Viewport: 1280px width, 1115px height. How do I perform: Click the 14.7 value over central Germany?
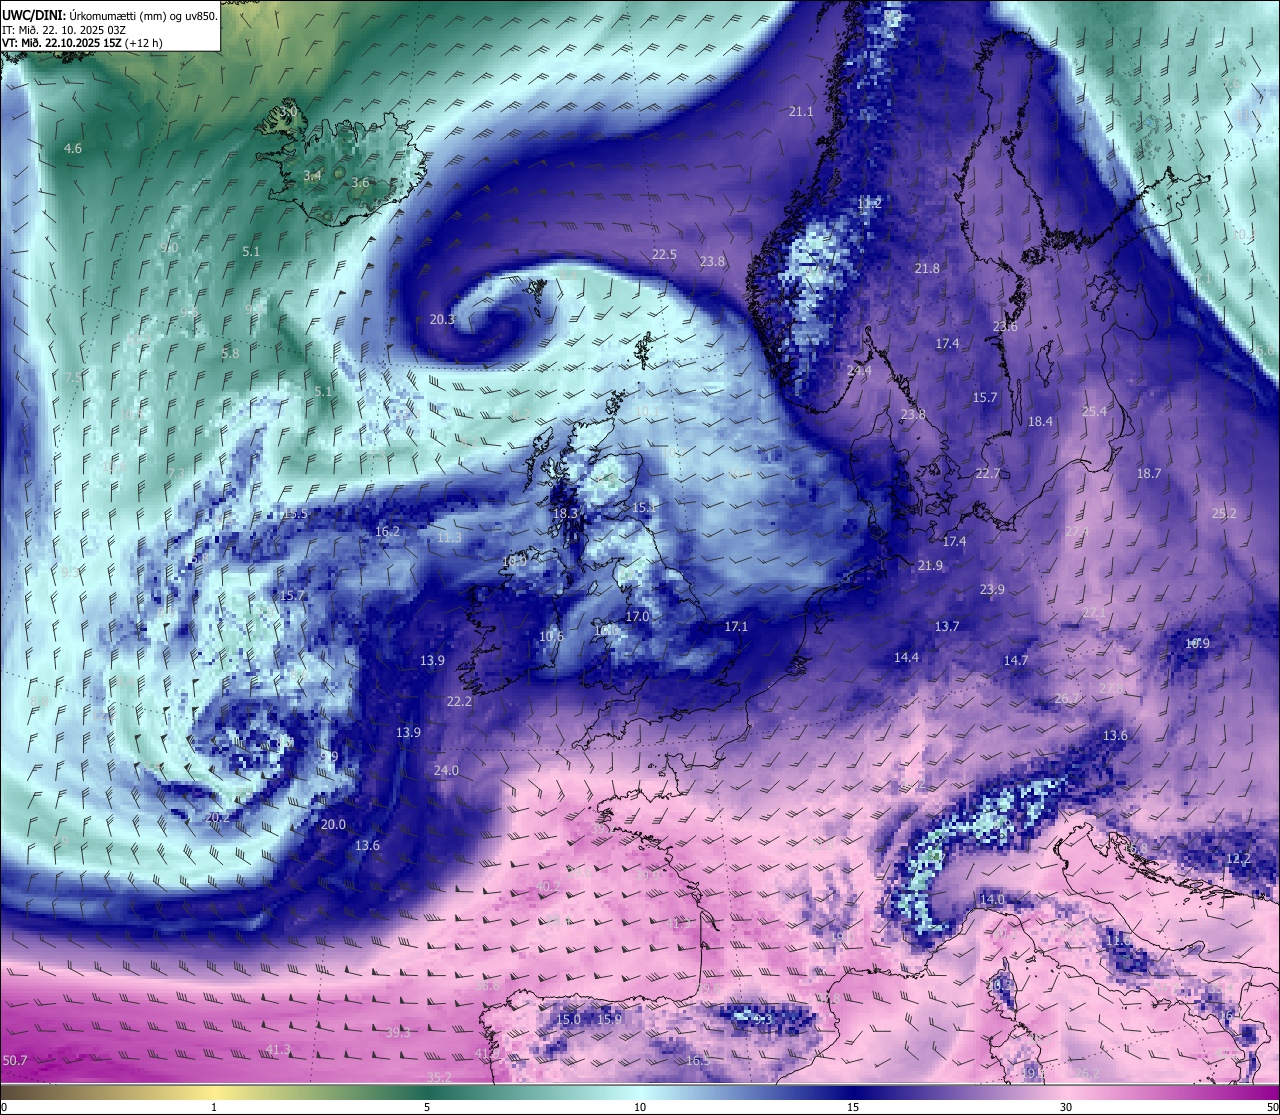[x=1016, y=660]
